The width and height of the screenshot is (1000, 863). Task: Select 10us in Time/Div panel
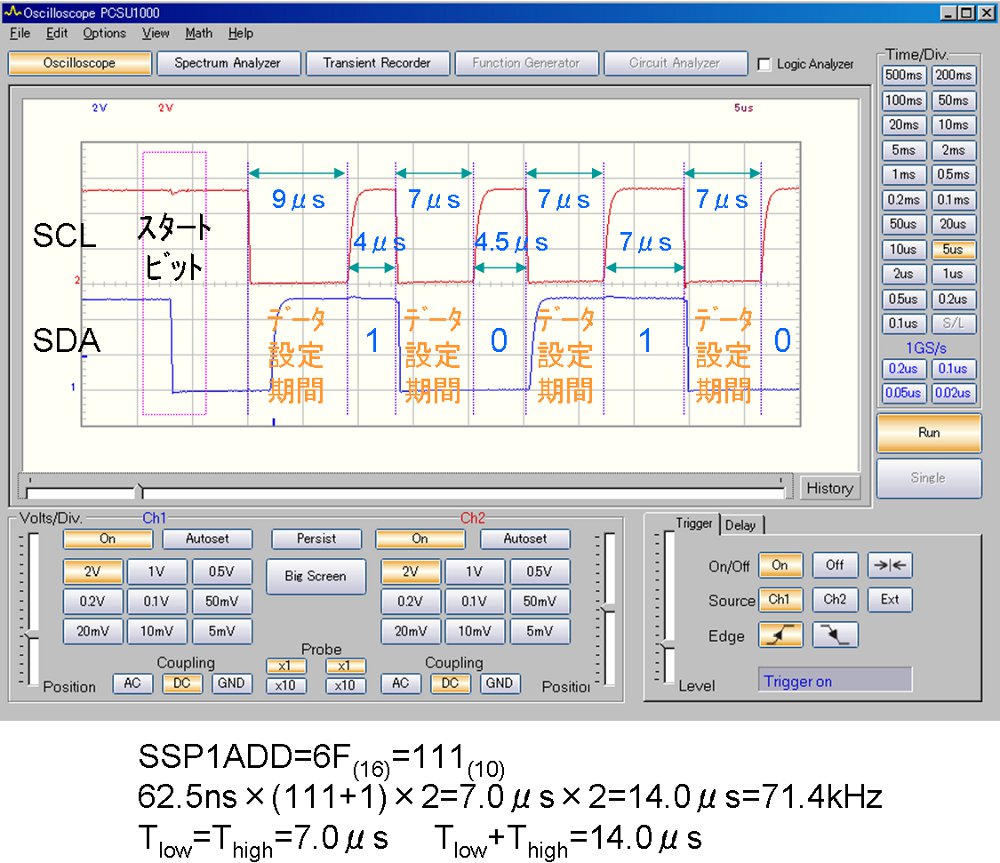tap(903, 249)
